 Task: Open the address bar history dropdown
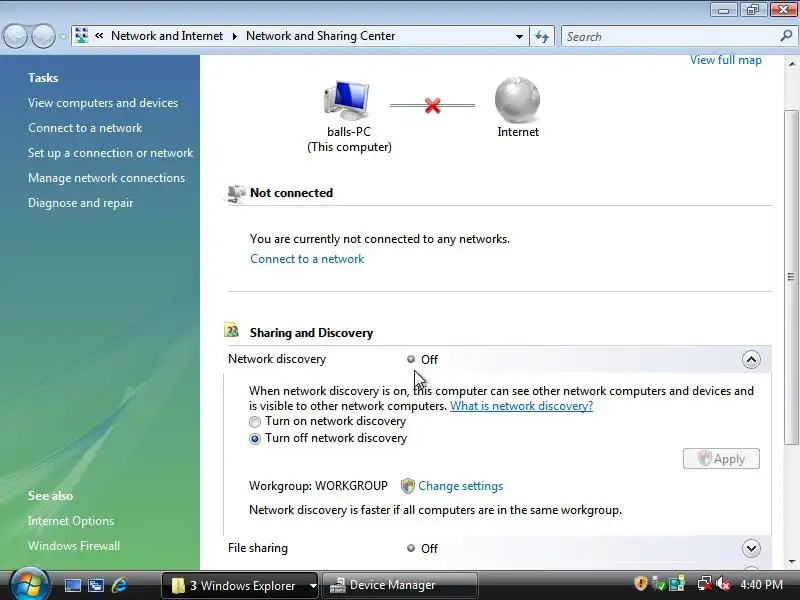(x=519, y=36)
